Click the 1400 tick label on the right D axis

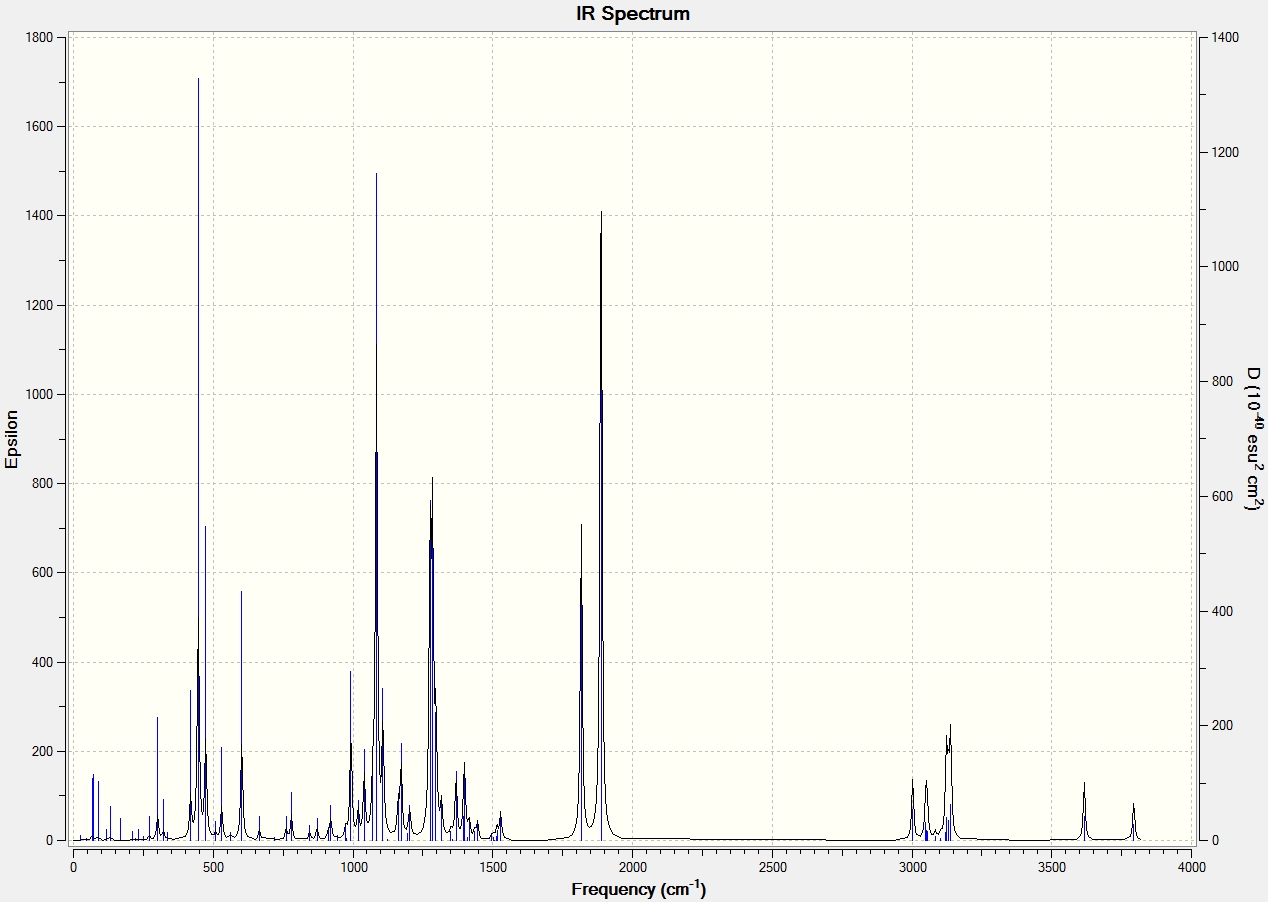1225,38
